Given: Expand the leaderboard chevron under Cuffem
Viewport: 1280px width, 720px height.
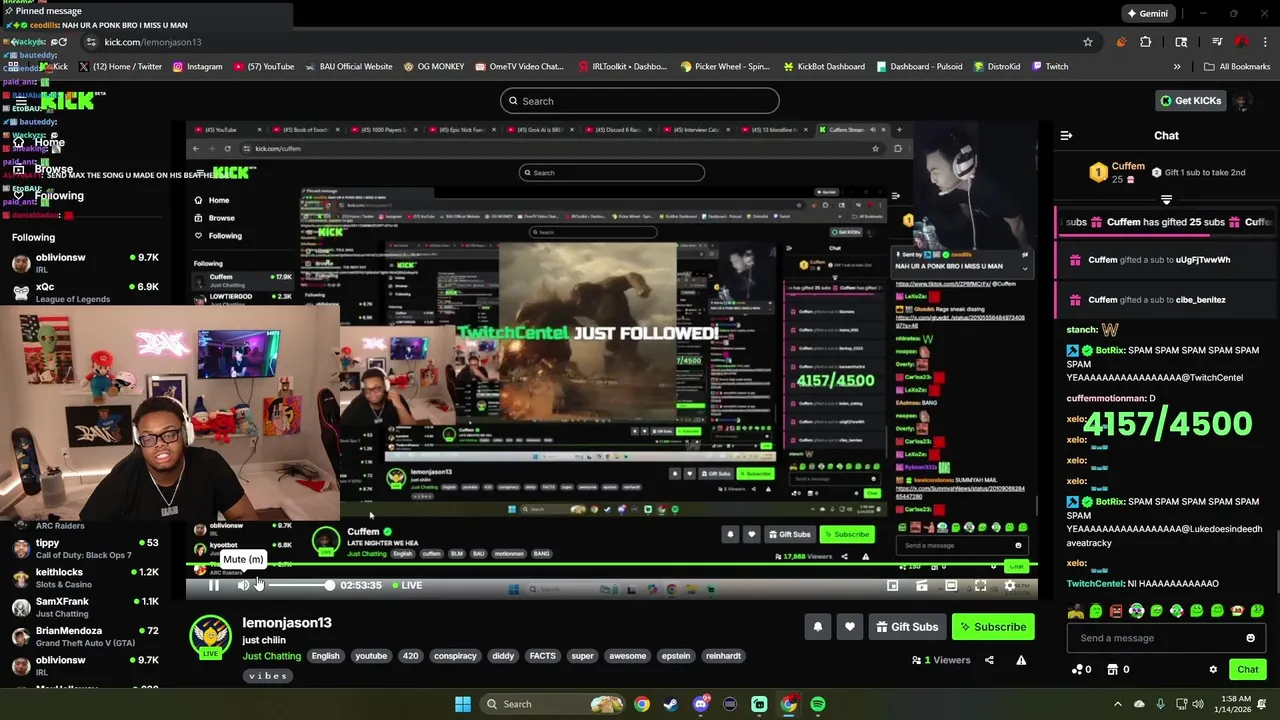Looking at the screenshot, I should 1166,199.
